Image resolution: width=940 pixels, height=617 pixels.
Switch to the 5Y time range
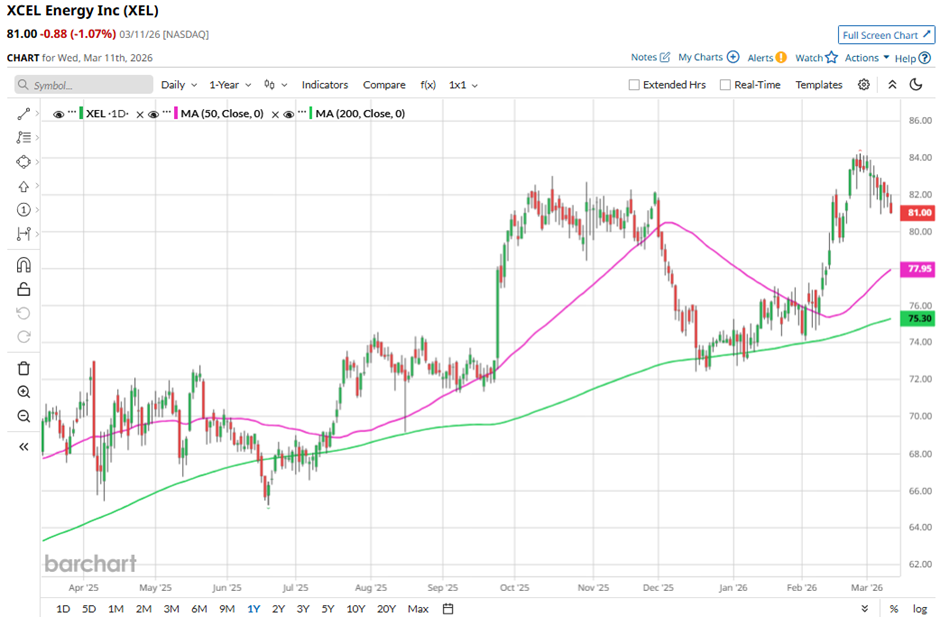point(327,609)
